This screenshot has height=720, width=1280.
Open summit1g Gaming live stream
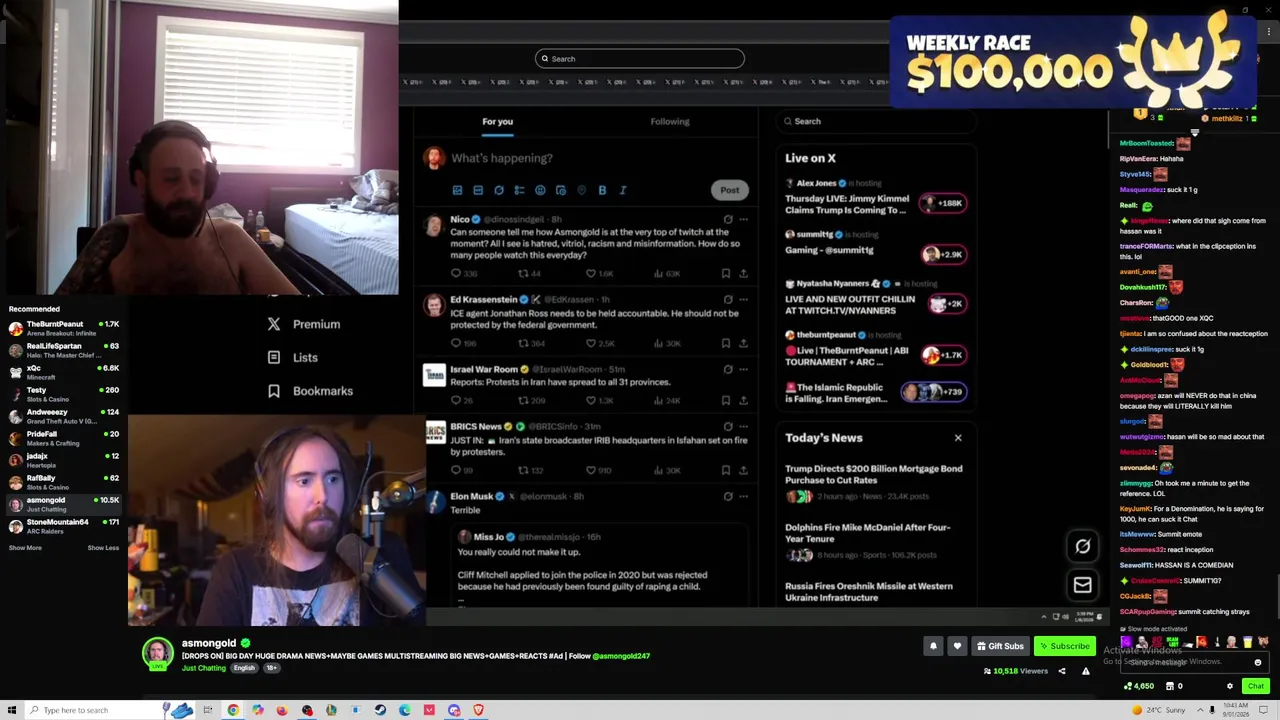(876, 243)
